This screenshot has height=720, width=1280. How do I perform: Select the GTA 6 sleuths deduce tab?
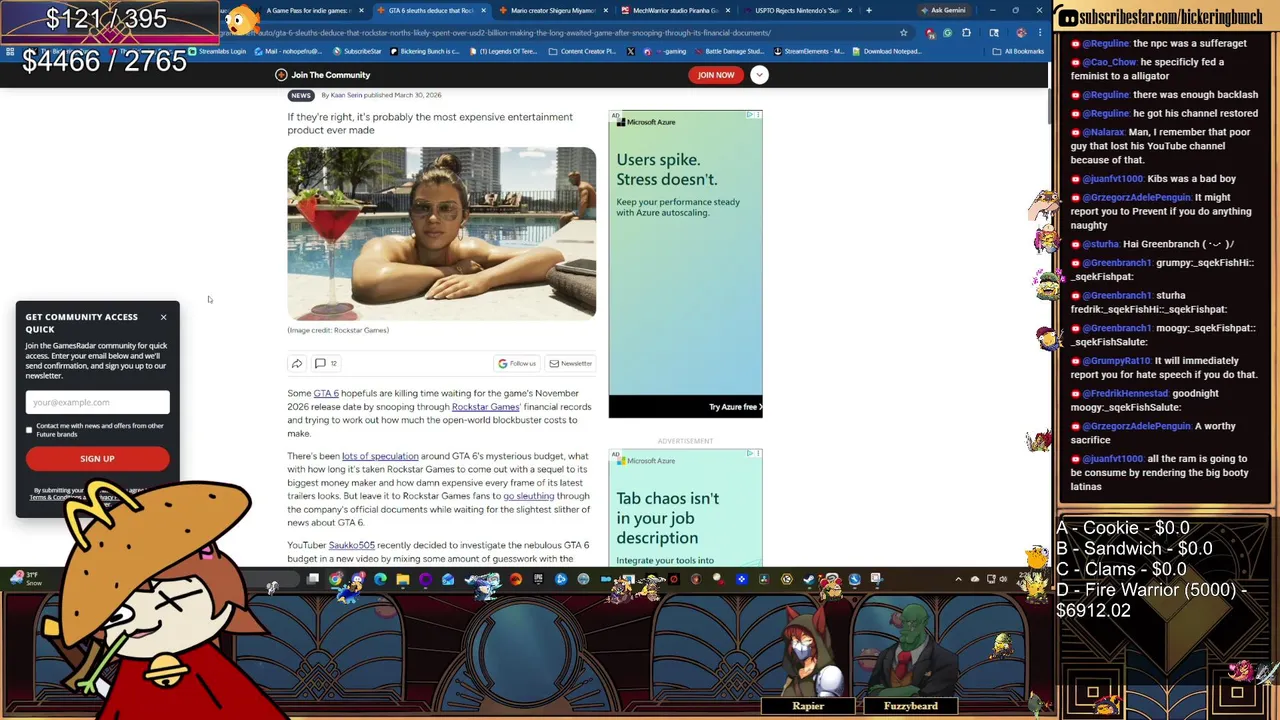pos(430,10)
